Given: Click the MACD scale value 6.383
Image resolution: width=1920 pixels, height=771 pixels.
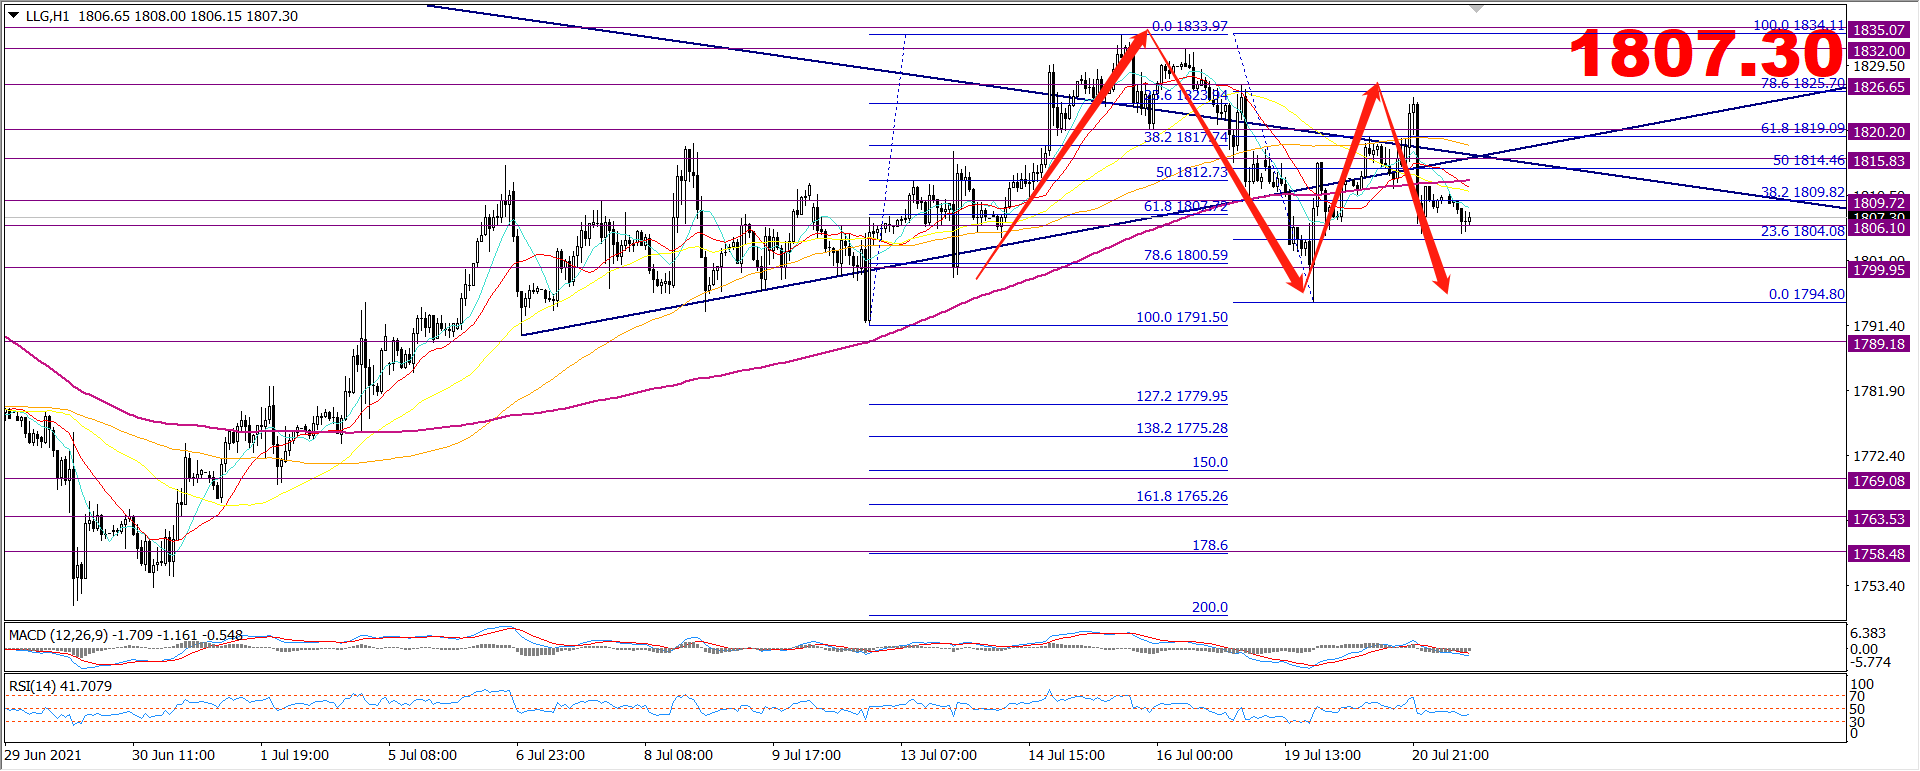Looking at the screenshot, I should 1869,633.
